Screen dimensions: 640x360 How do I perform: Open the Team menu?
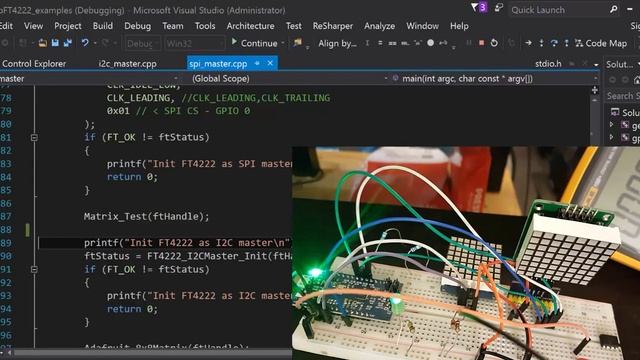tap(173, 26)
